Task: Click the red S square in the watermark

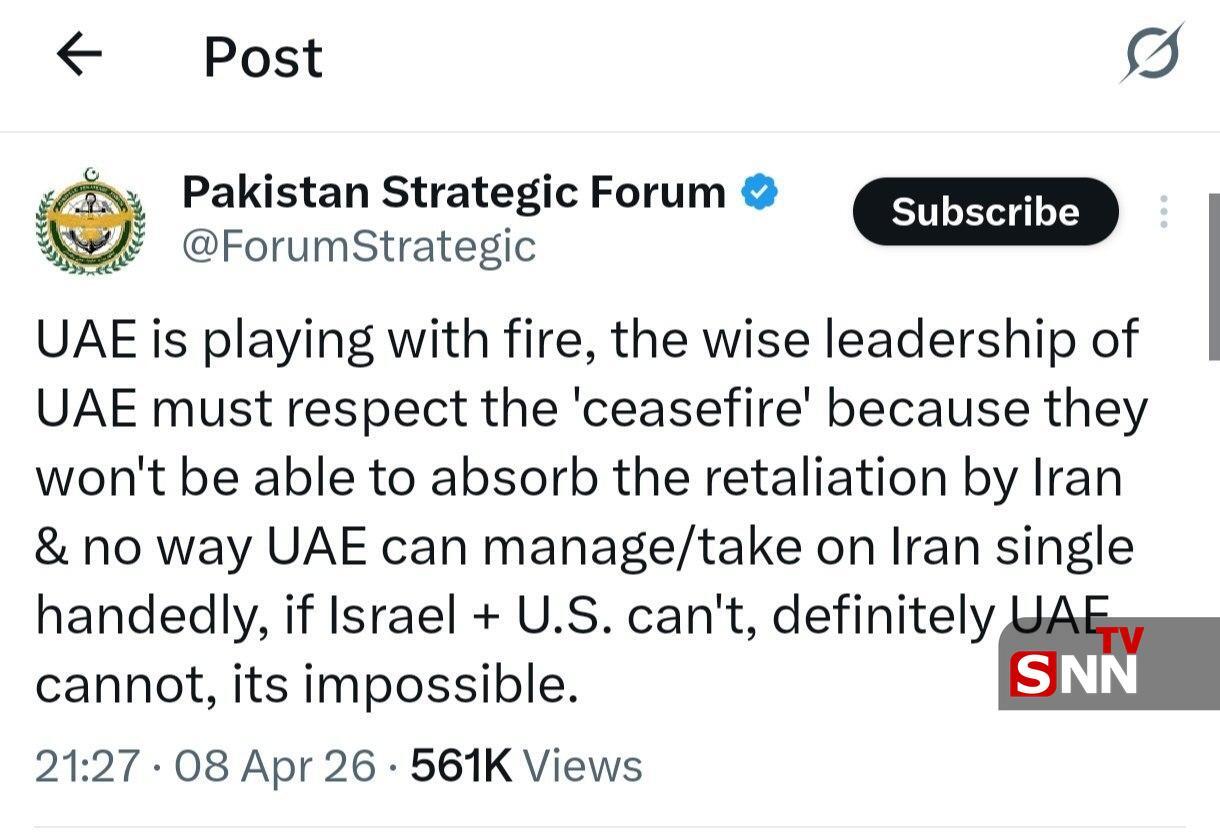Action: click(x=1032, y=674)
